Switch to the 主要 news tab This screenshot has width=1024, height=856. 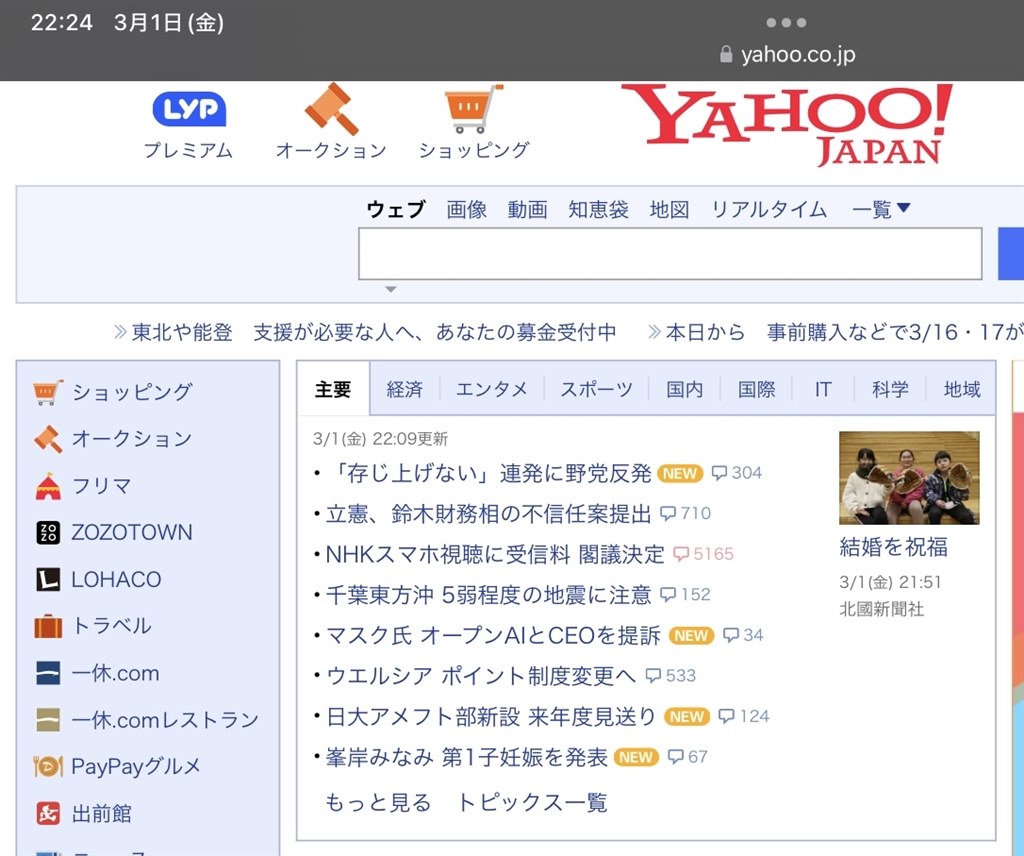(333, 389)
